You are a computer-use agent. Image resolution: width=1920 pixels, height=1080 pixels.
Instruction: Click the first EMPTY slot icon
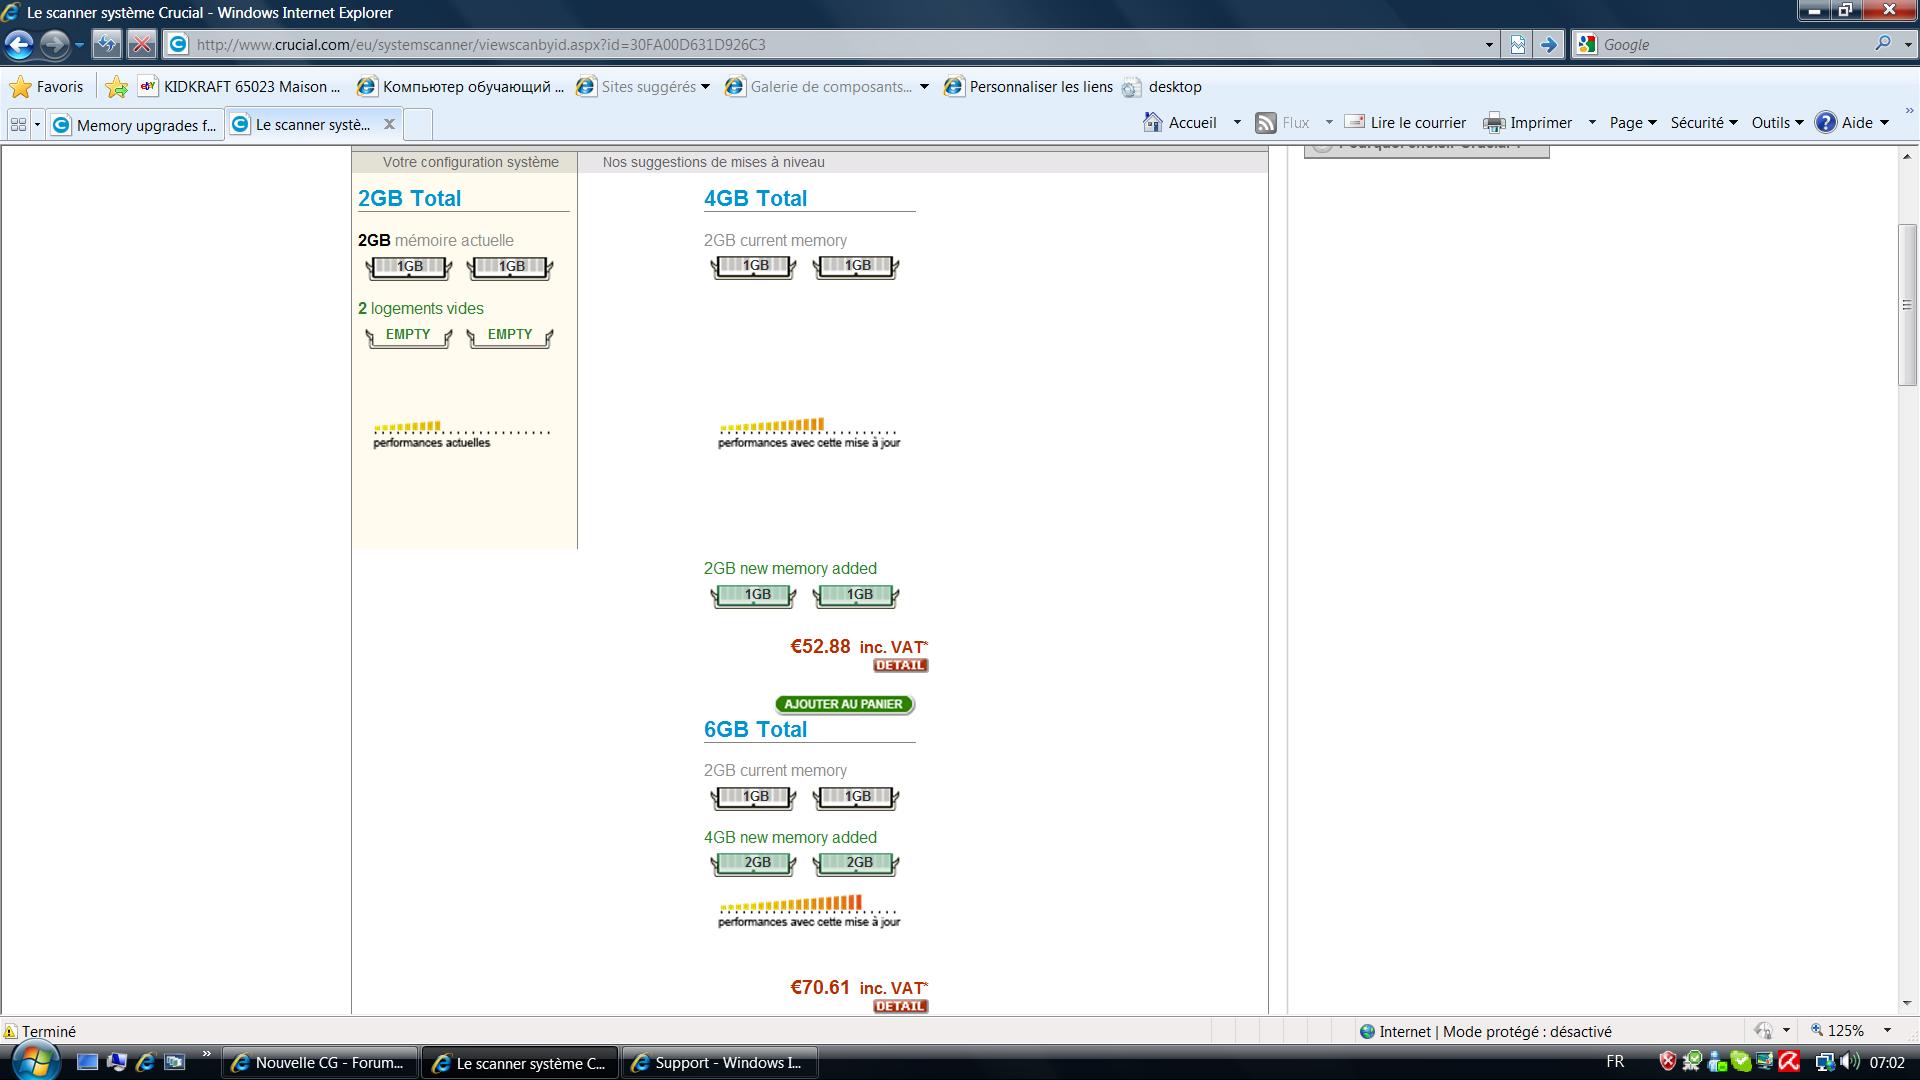[409, 336]
